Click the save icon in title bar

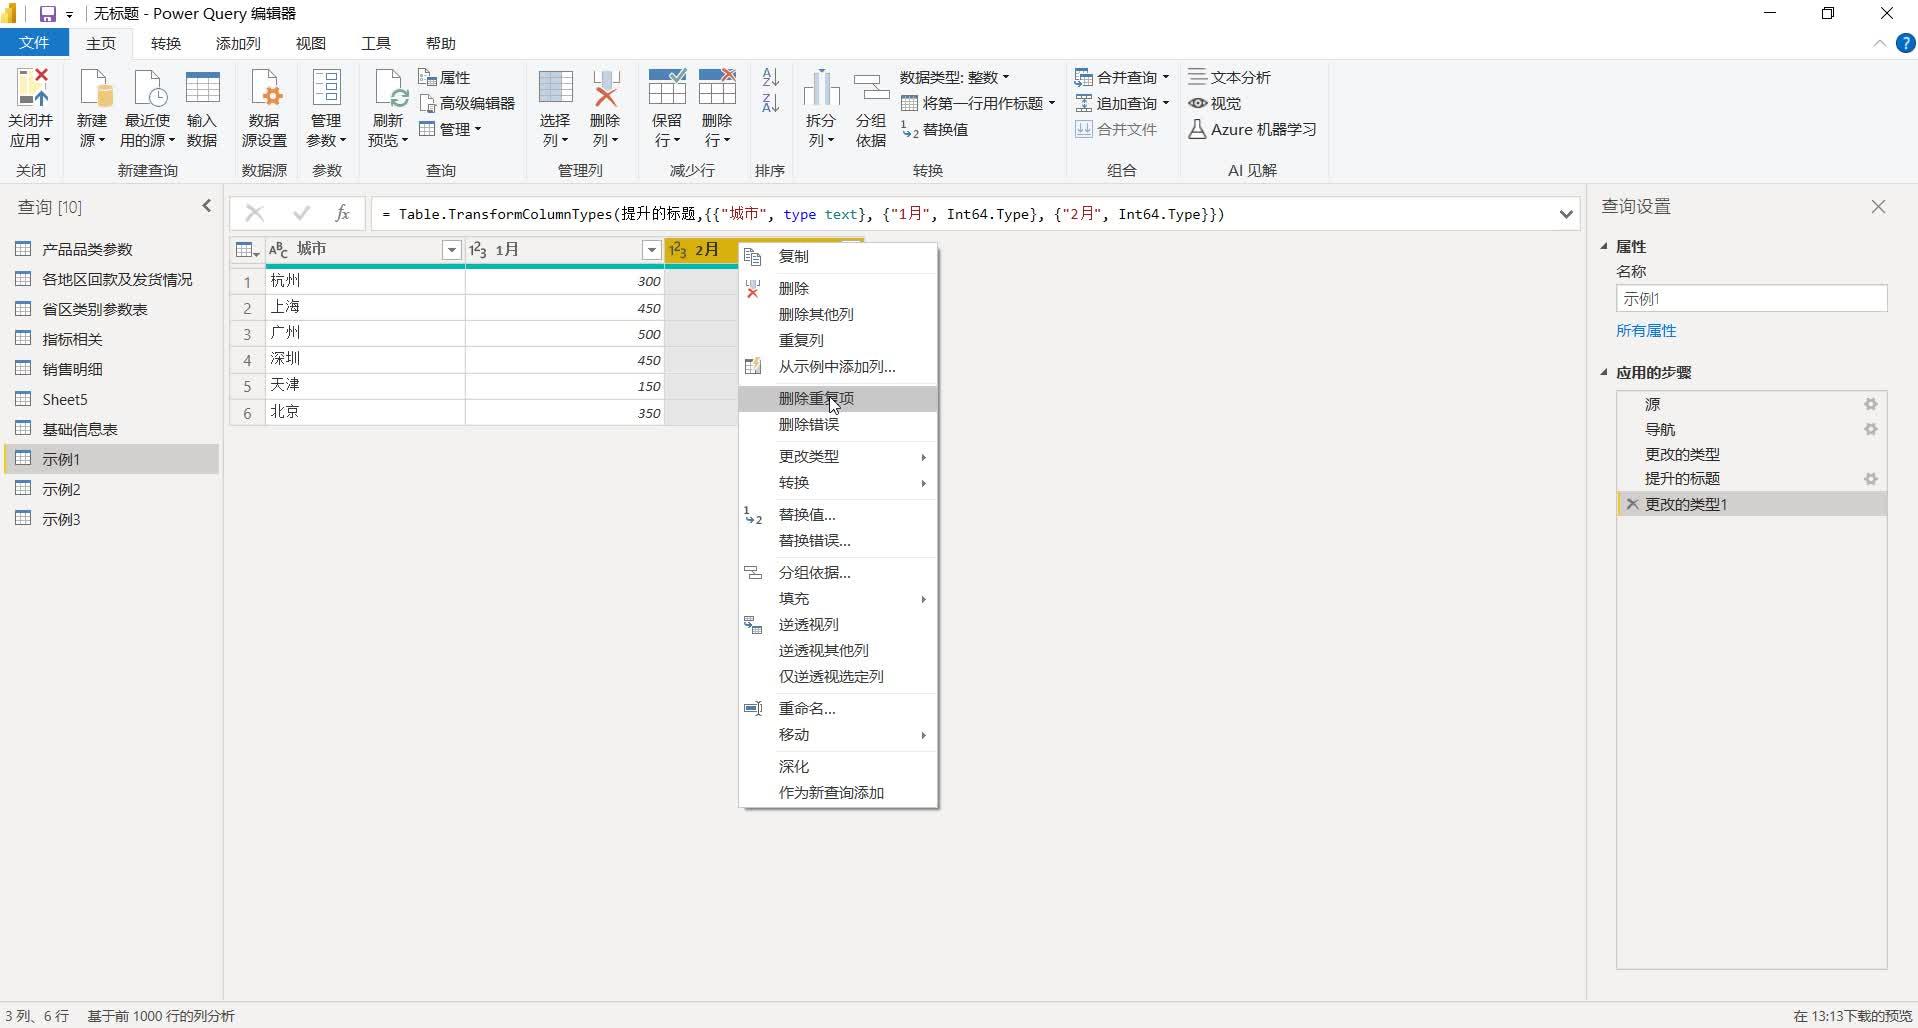47,14
